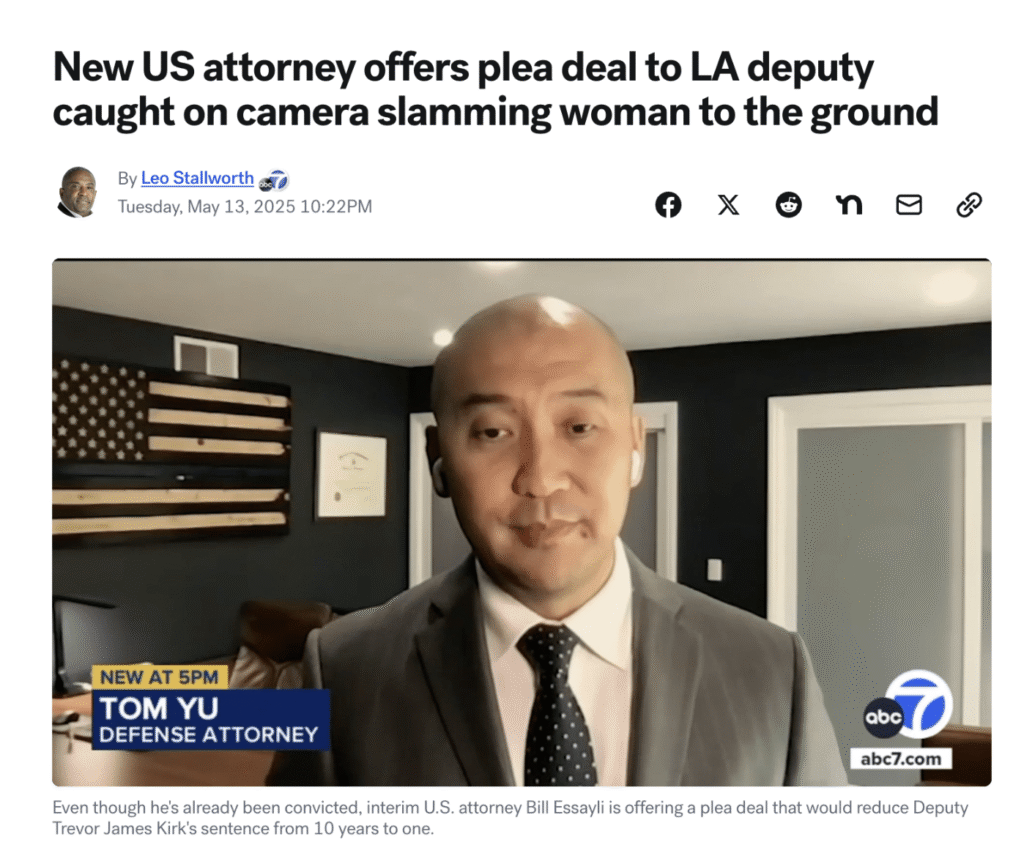Click the Tuesday, May 13, 2025 timestamp
1024x864 pixels.
tap(245, 206)
